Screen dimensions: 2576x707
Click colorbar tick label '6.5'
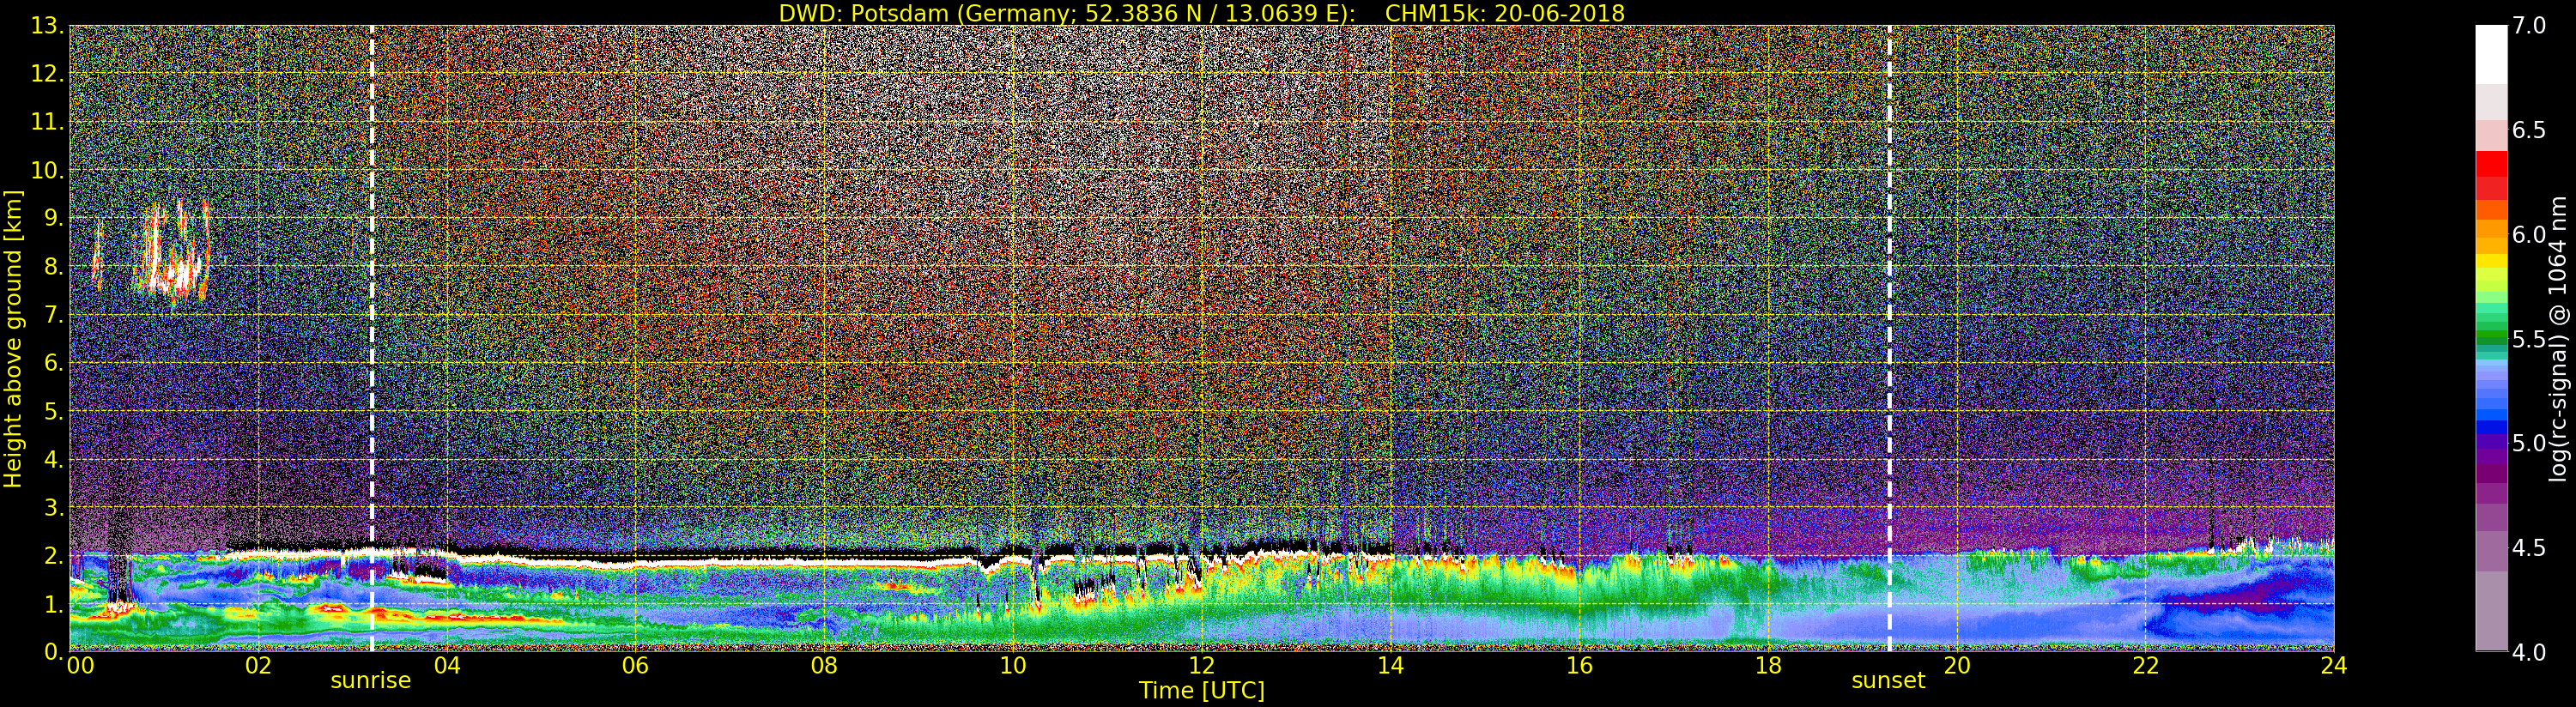pos(2529,130)
